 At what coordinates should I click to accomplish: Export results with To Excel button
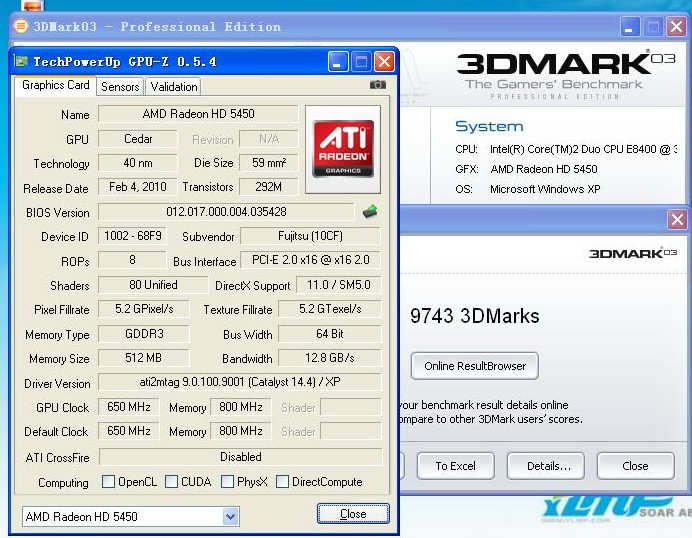455,466
